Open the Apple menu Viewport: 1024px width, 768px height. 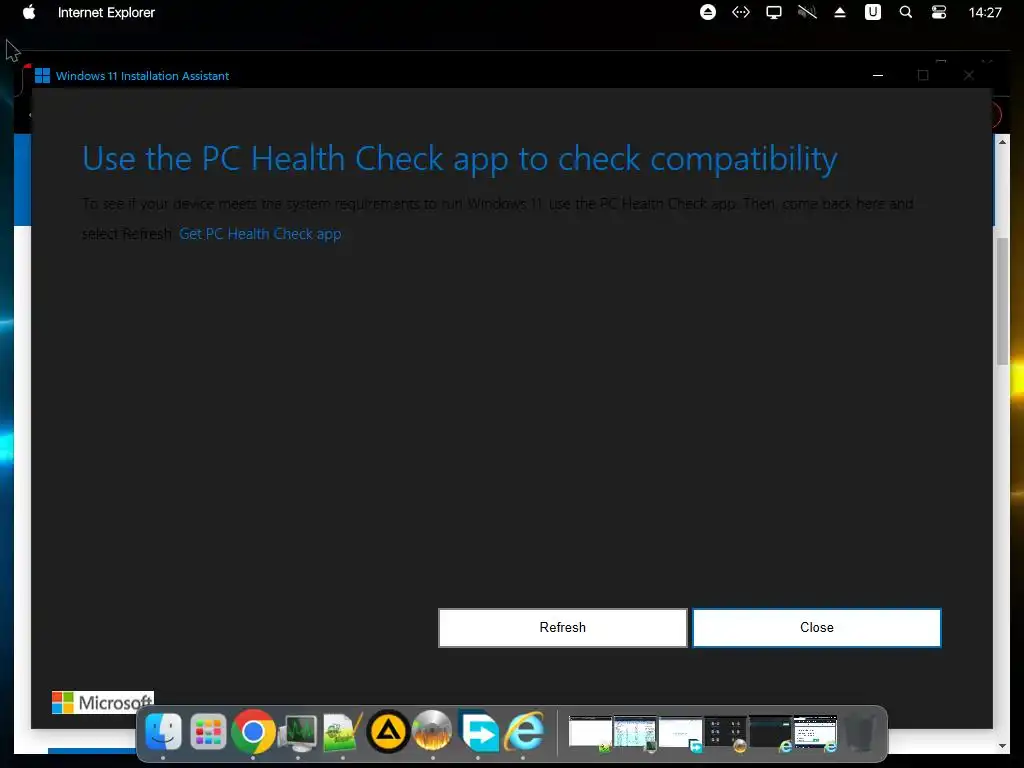coord(29,12)
